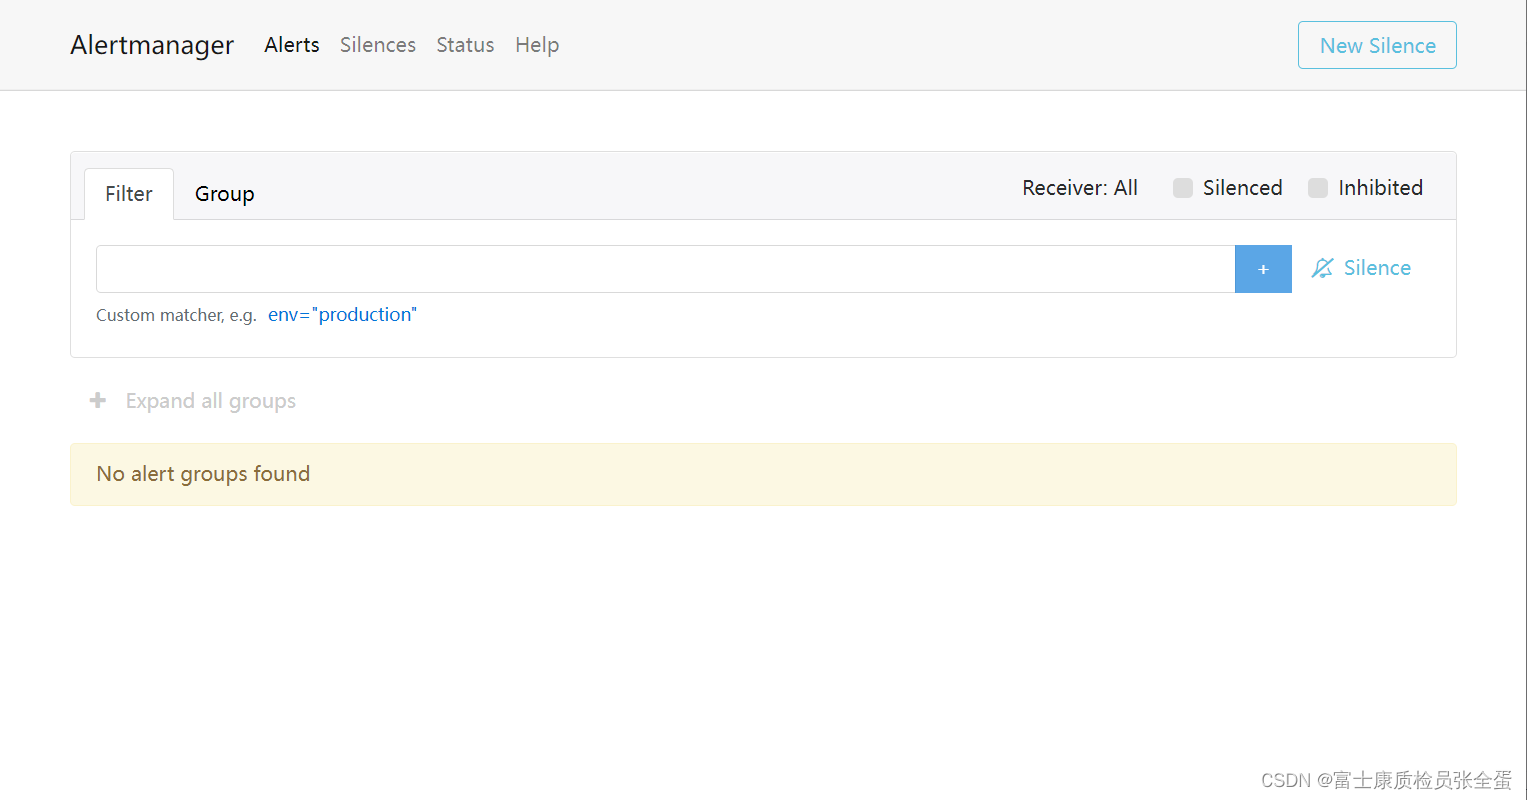Open the Receiver: All selector
The width and height of the screenshot is (1527, 800).
(x=1080, y=187)
